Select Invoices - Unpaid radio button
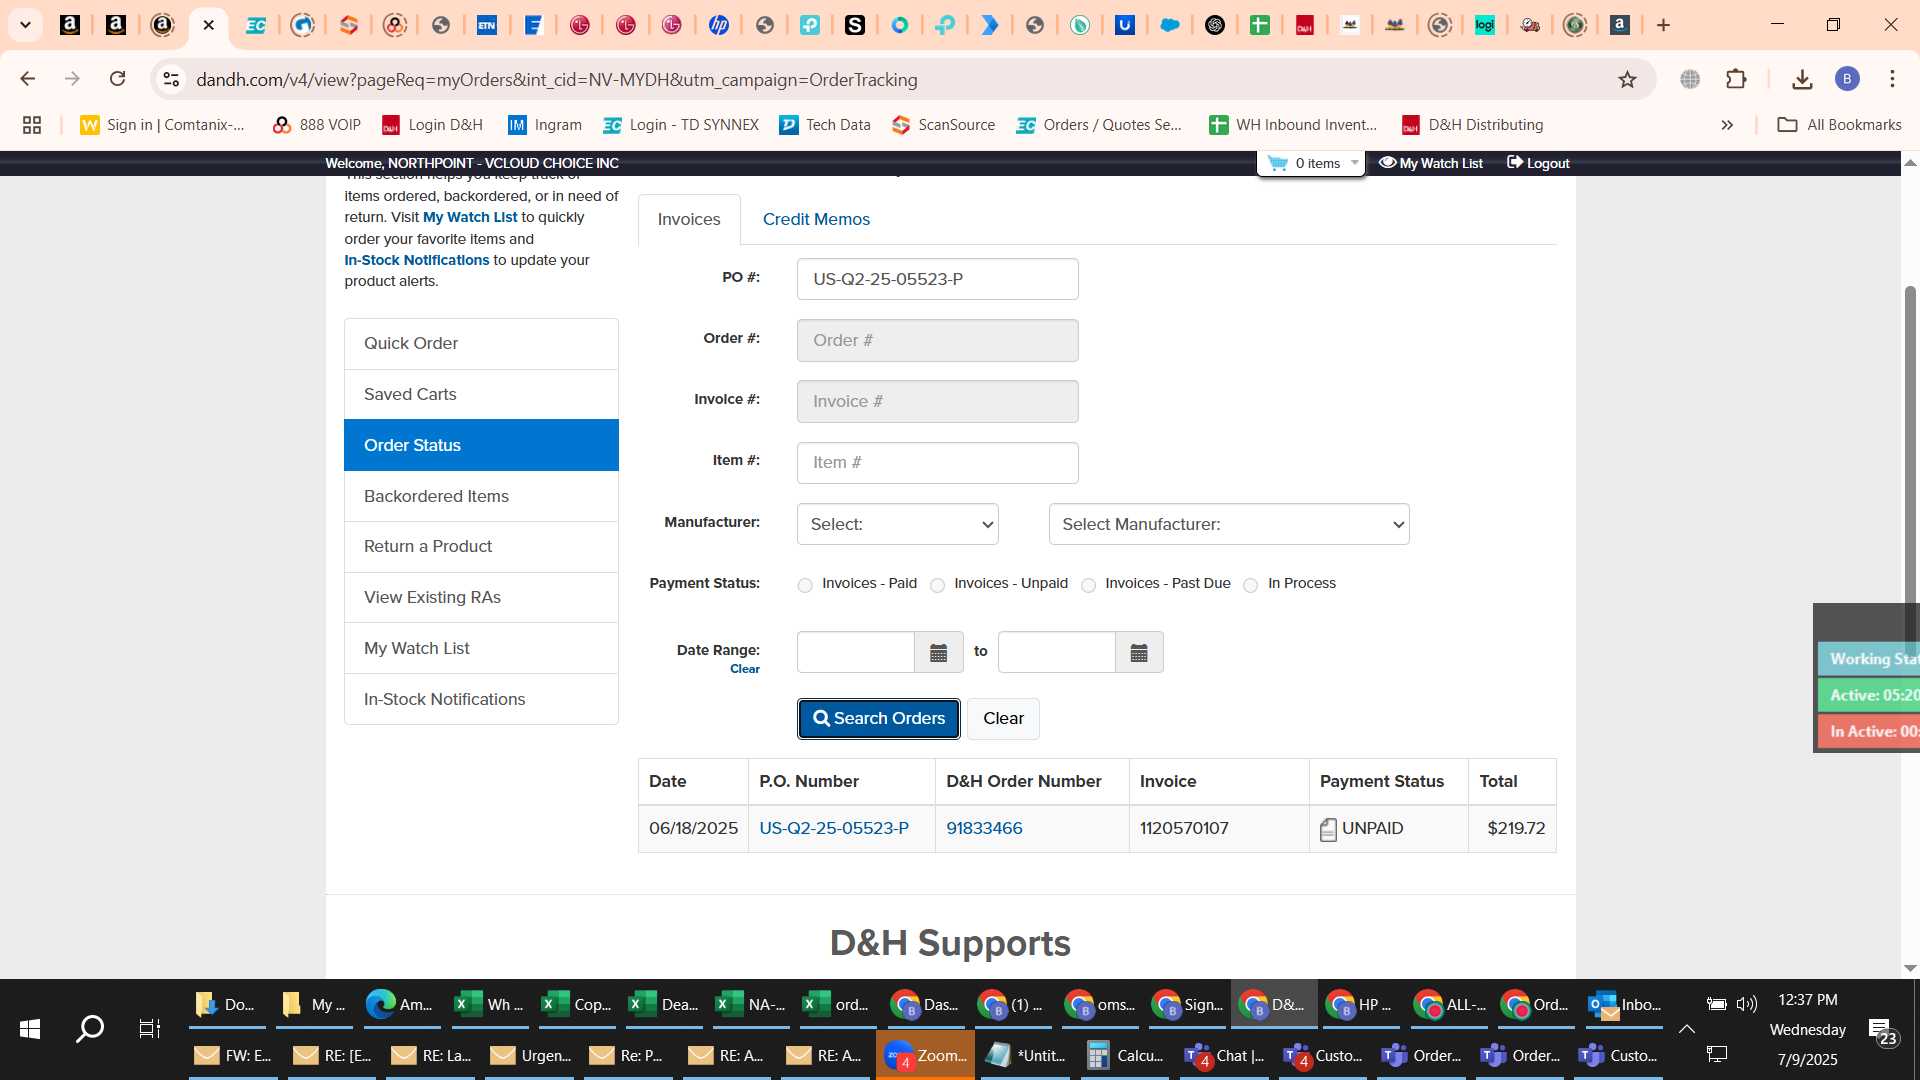The width and height of the screenshot is (1920, 1080). pyautogui.click(x=937, y=585)
